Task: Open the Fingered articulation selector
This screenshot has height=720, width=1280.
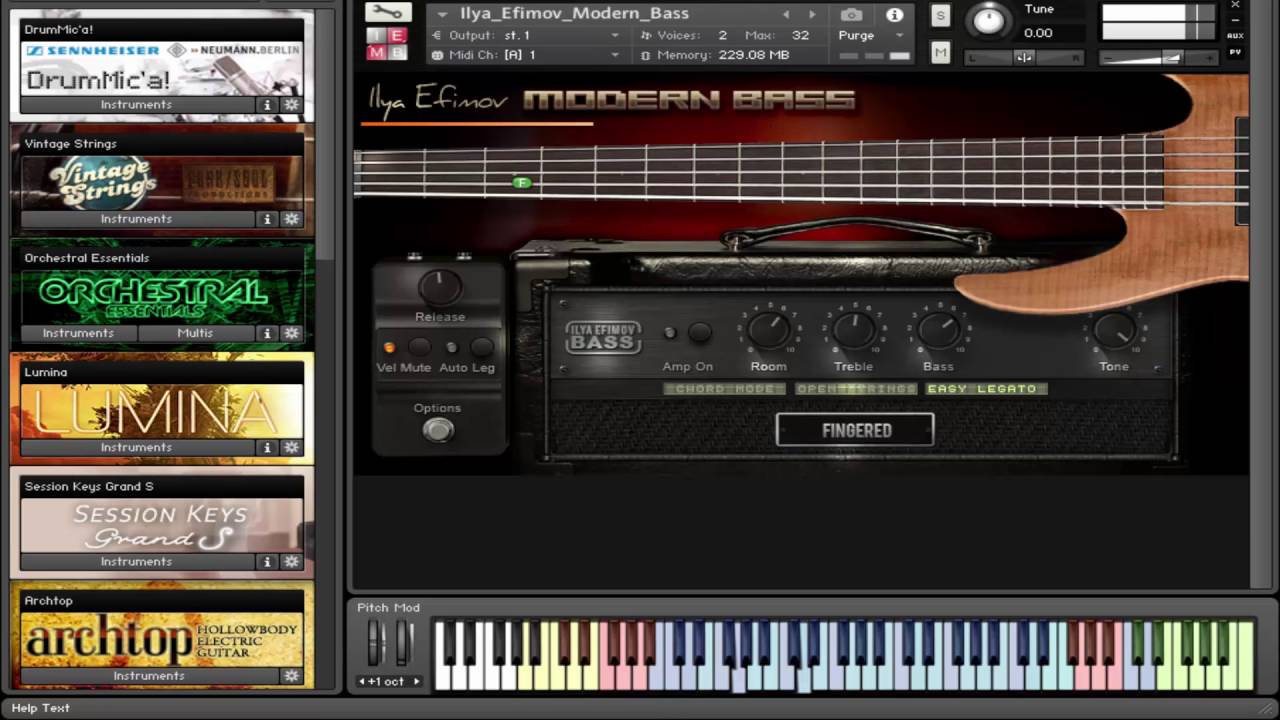Action: coord(856,430)
